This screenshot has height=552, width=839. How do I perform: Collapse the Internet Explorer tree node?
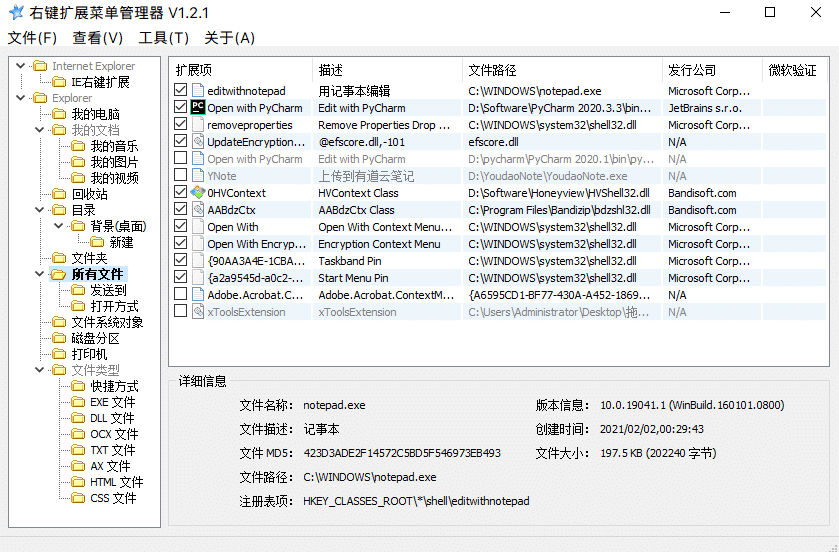(x=20, y=66)
